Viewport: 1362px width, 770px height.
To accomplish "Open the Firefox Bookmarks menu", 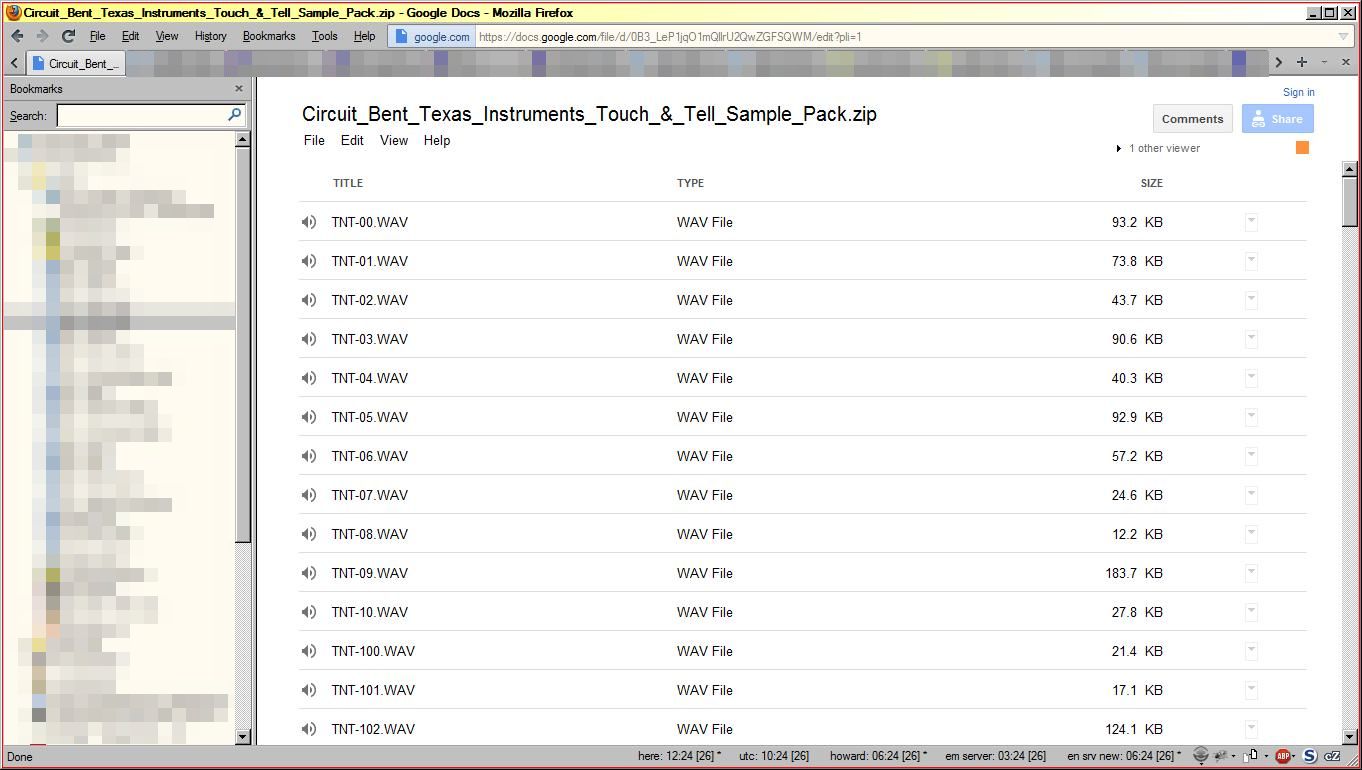I will click(269, 36).
